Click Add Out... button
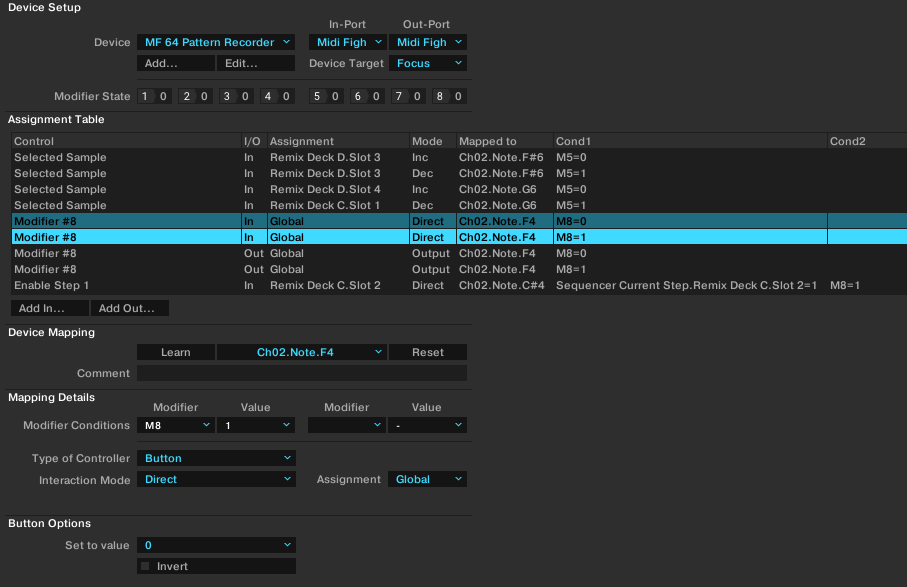The image size is (907, 587). click(130, 308)
